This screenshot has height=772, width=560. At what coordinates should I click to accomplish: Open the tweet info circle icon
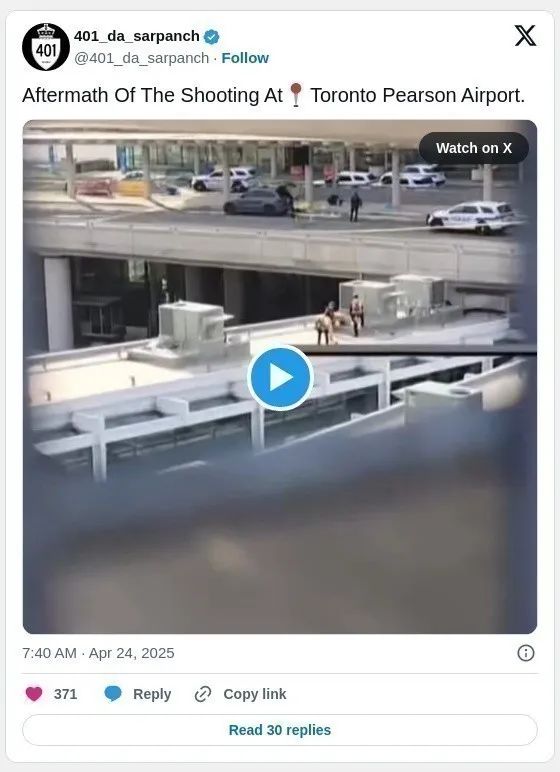[x=526, y=653]
